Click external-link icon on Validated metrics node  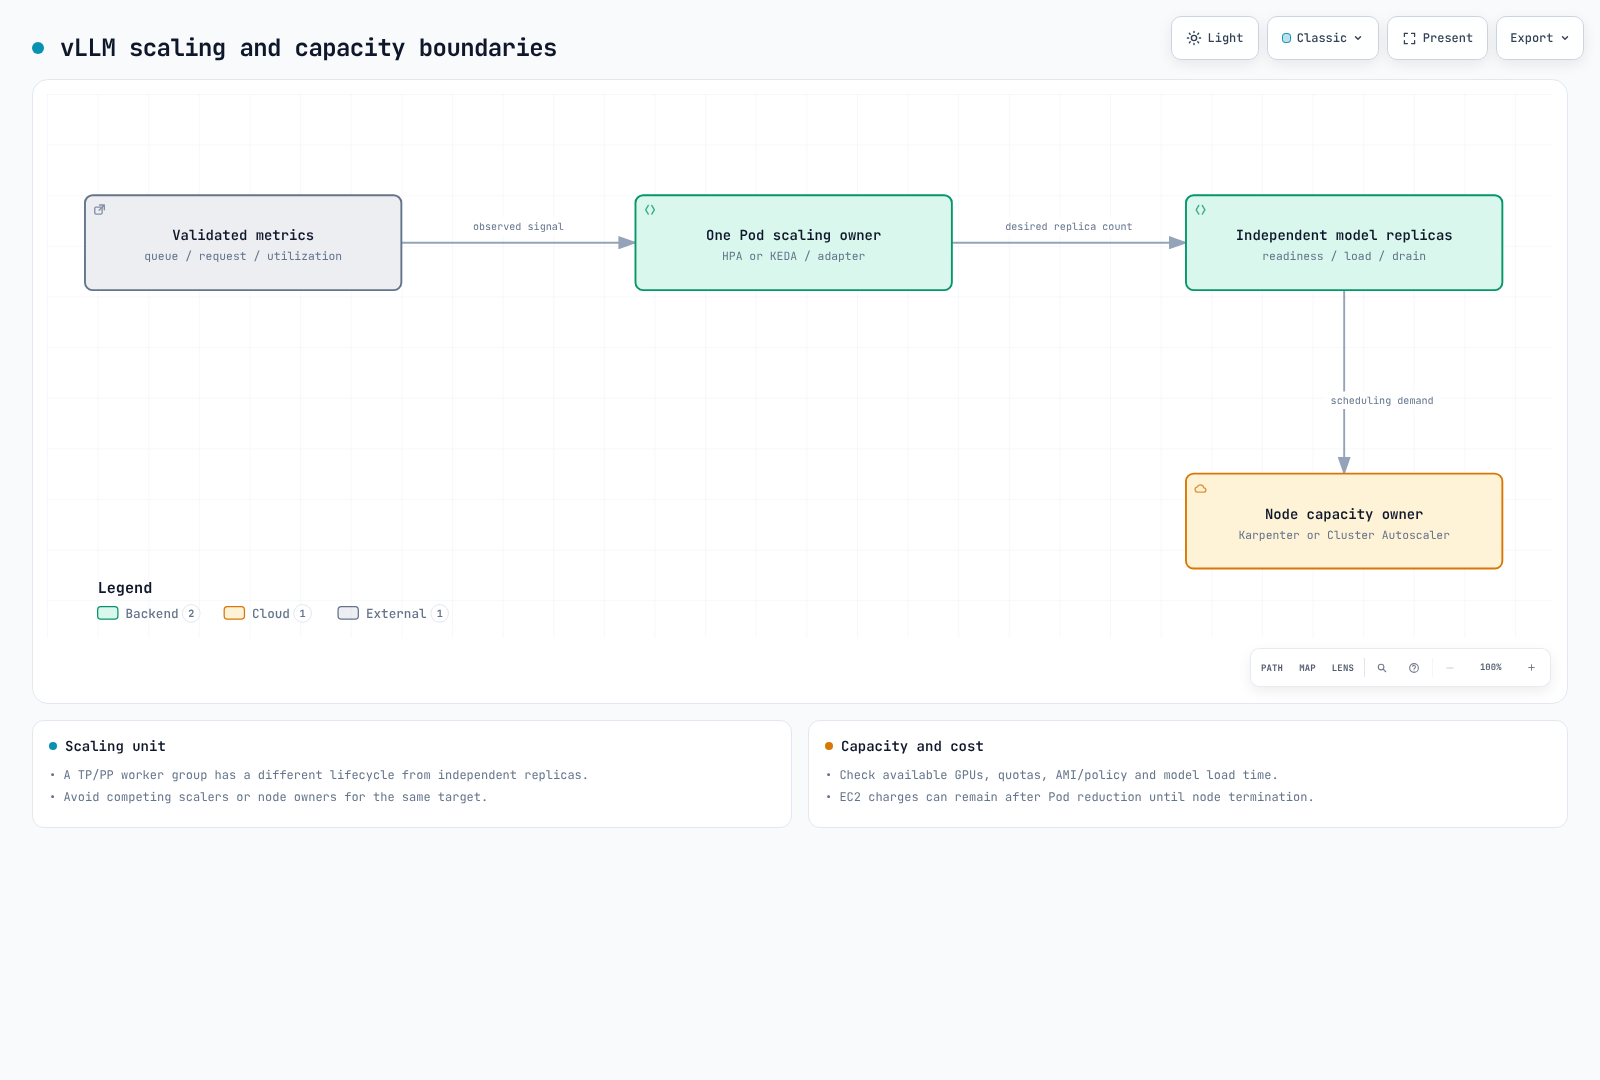click(x=100, y=210)
